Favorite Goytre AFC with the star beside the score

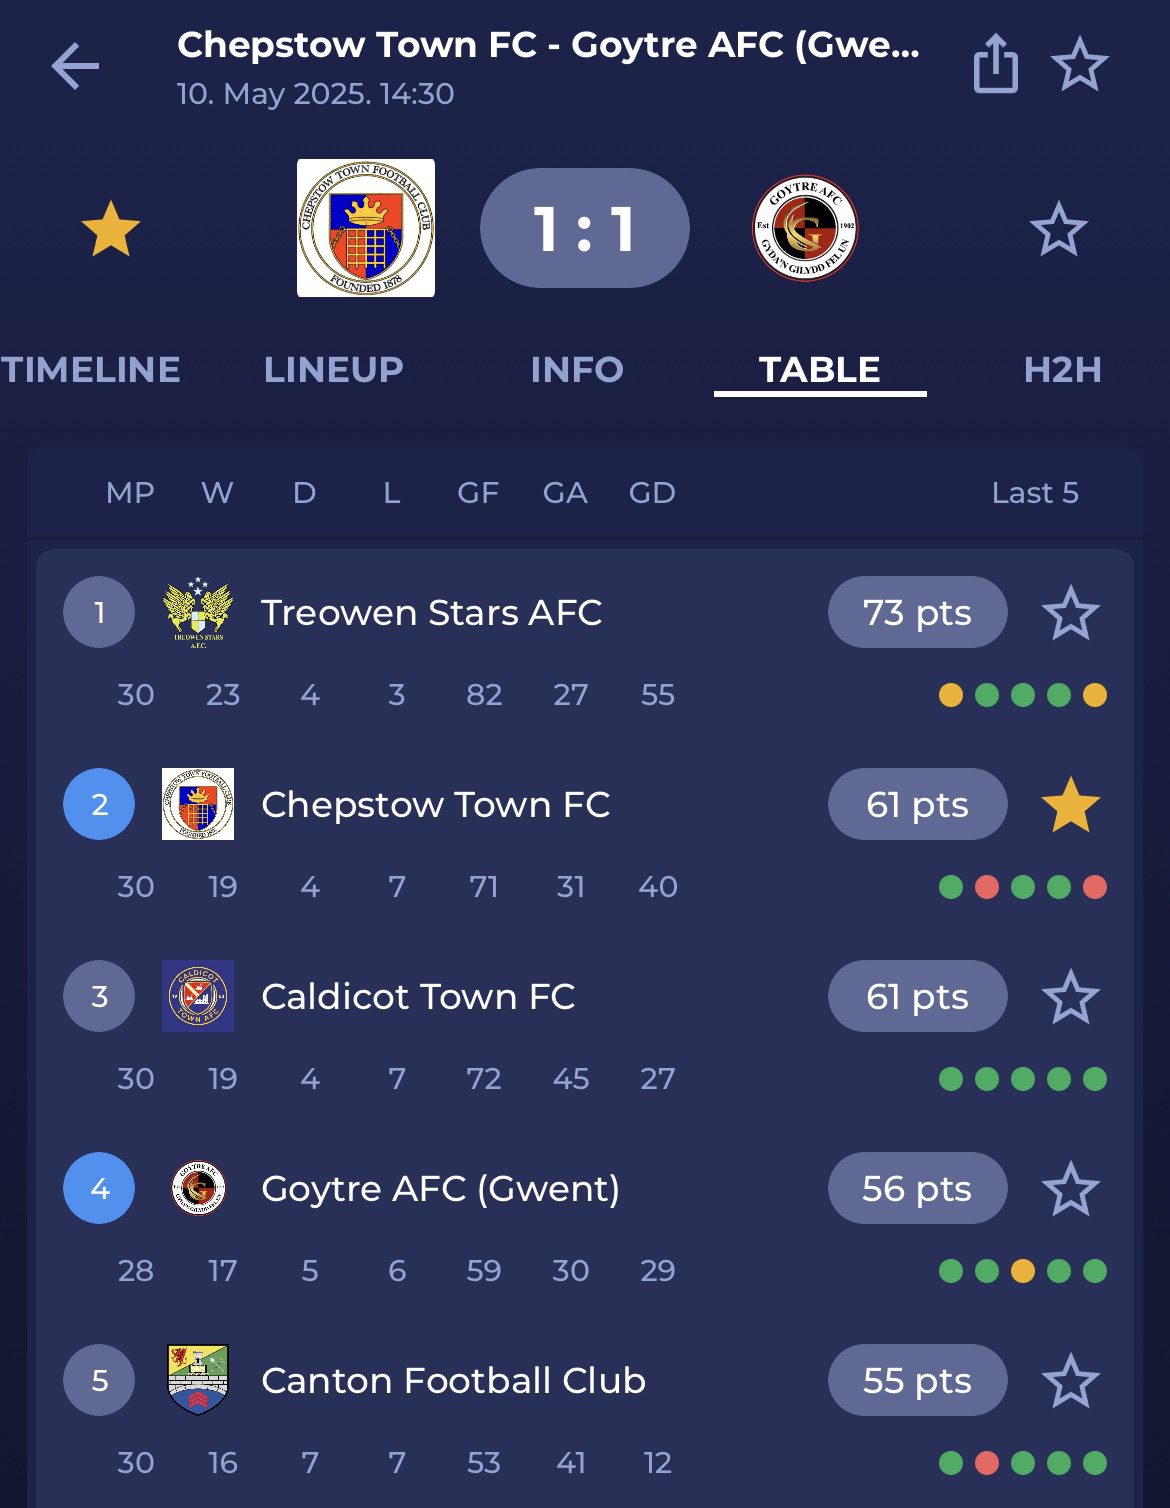pyautogui.click(x=1058, y=229)
